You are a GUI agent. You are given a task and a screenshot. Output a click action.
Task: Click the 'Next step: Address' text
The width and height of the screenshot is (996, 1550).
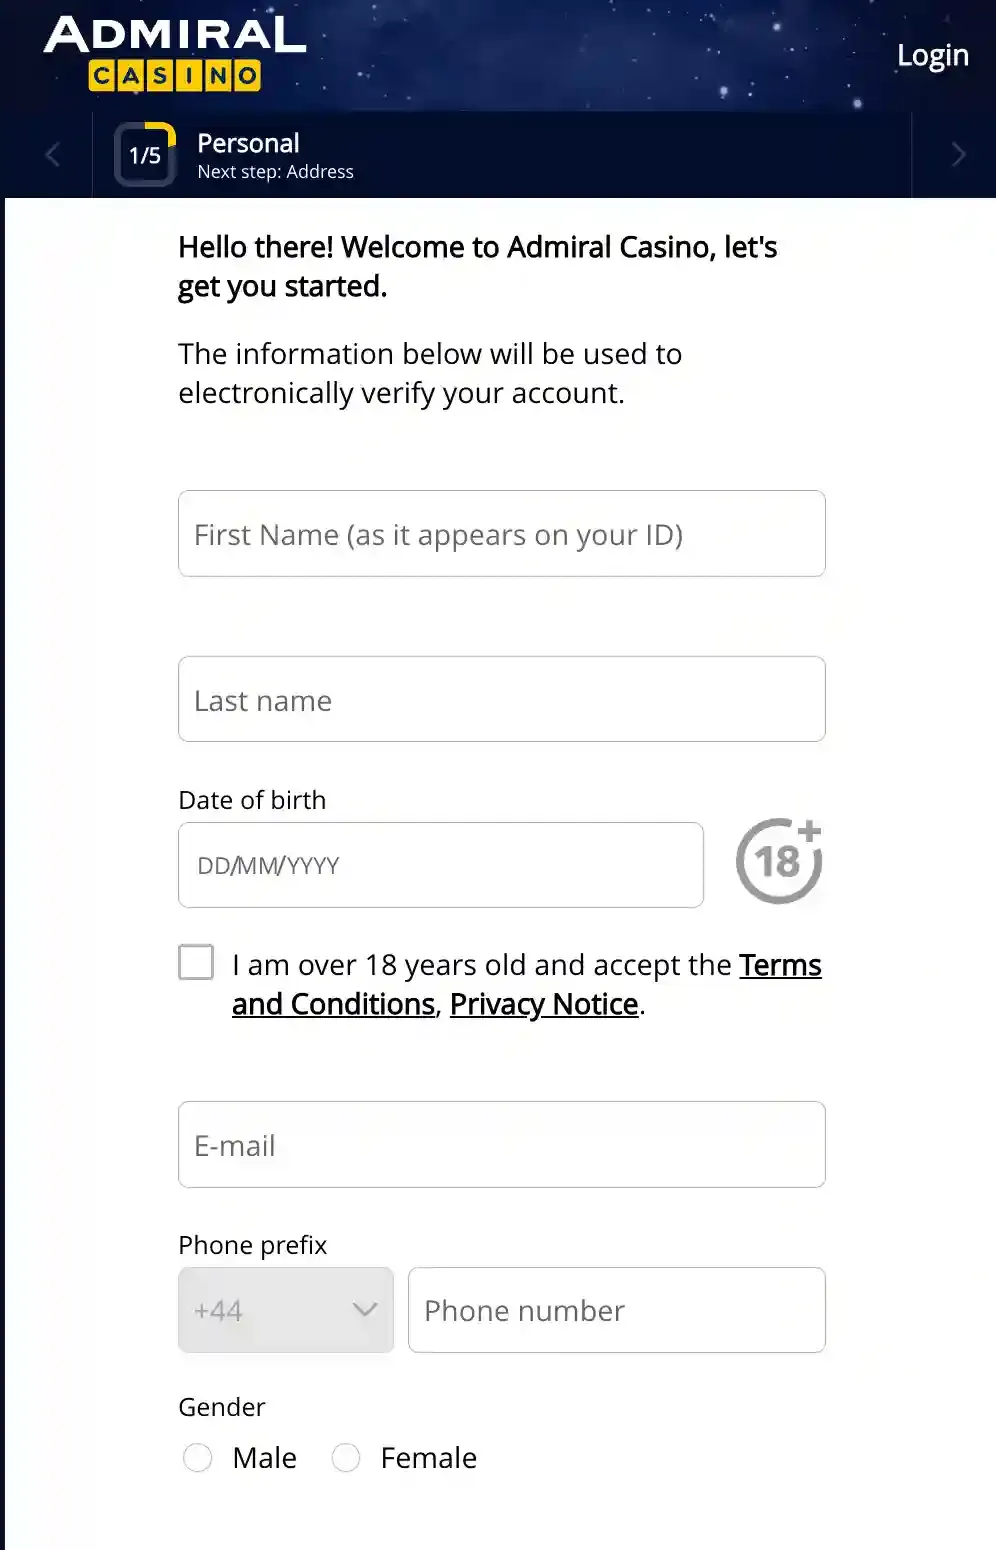[275, 172]
